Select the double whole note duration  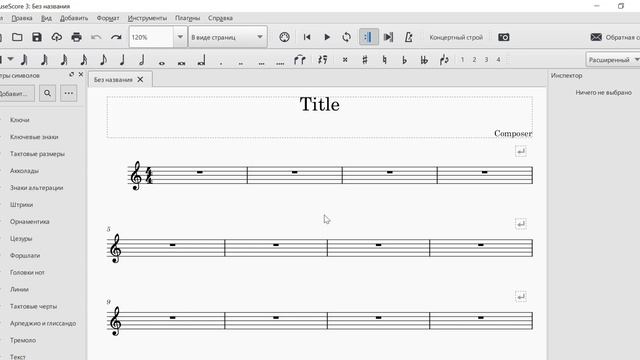tap(182, 62)
